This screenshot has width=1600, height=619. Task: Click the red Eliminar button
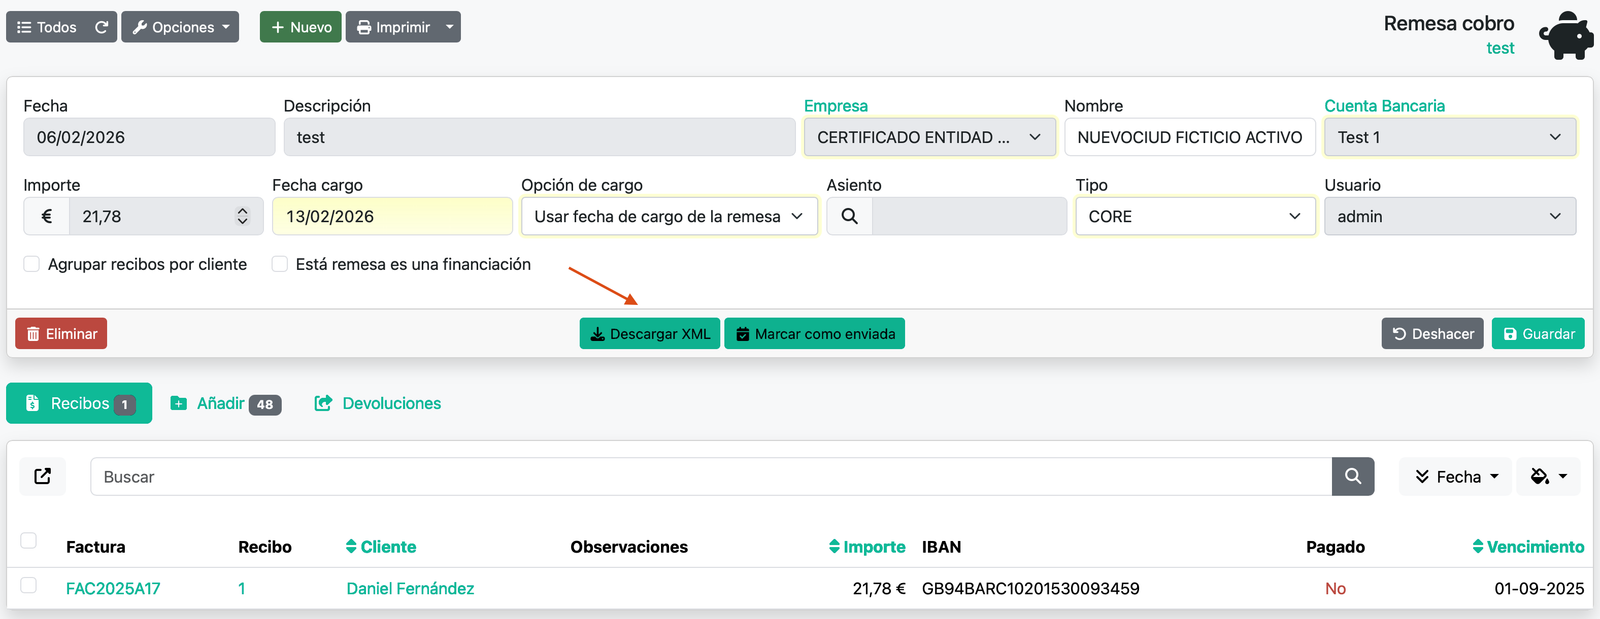click(61, 334)
